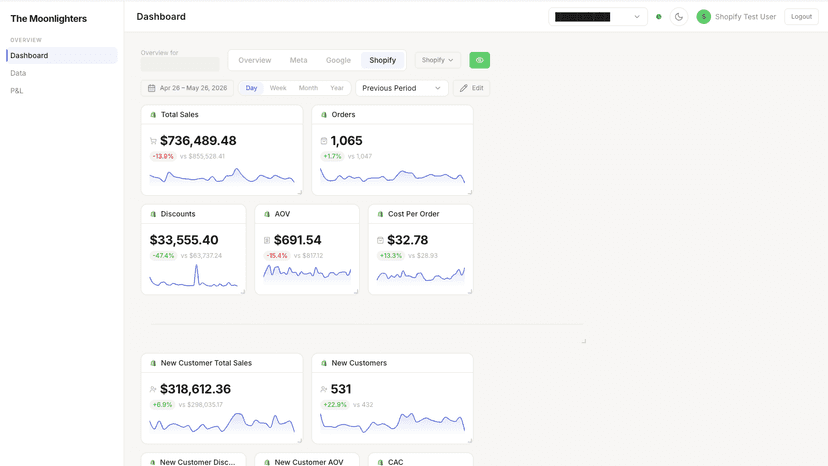Click the Shopify icon on Total Sales card
This screenshot has height=466, width=828.
[153, 115]
